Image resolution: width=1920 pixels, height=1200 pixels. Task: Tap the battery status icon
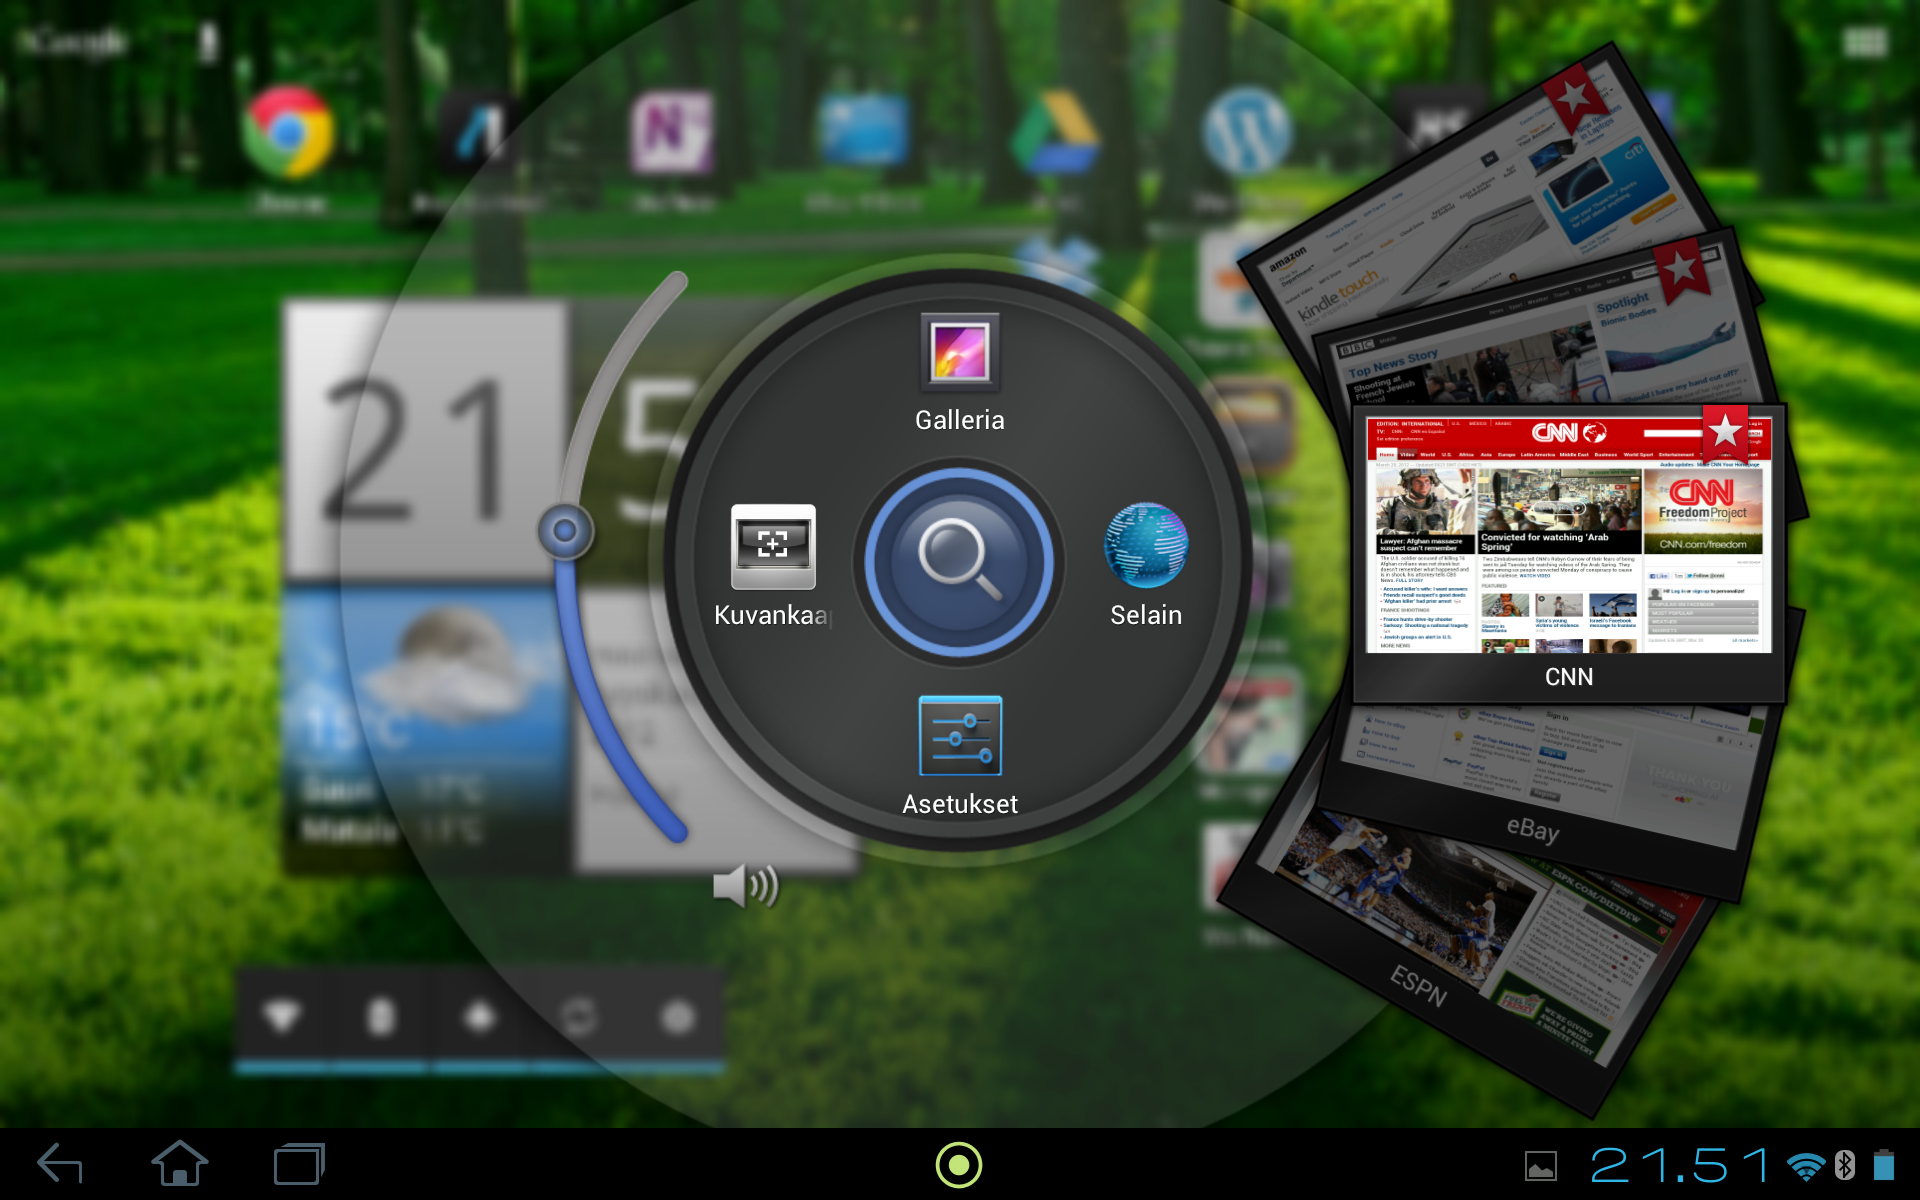tap(1884, 1165)
